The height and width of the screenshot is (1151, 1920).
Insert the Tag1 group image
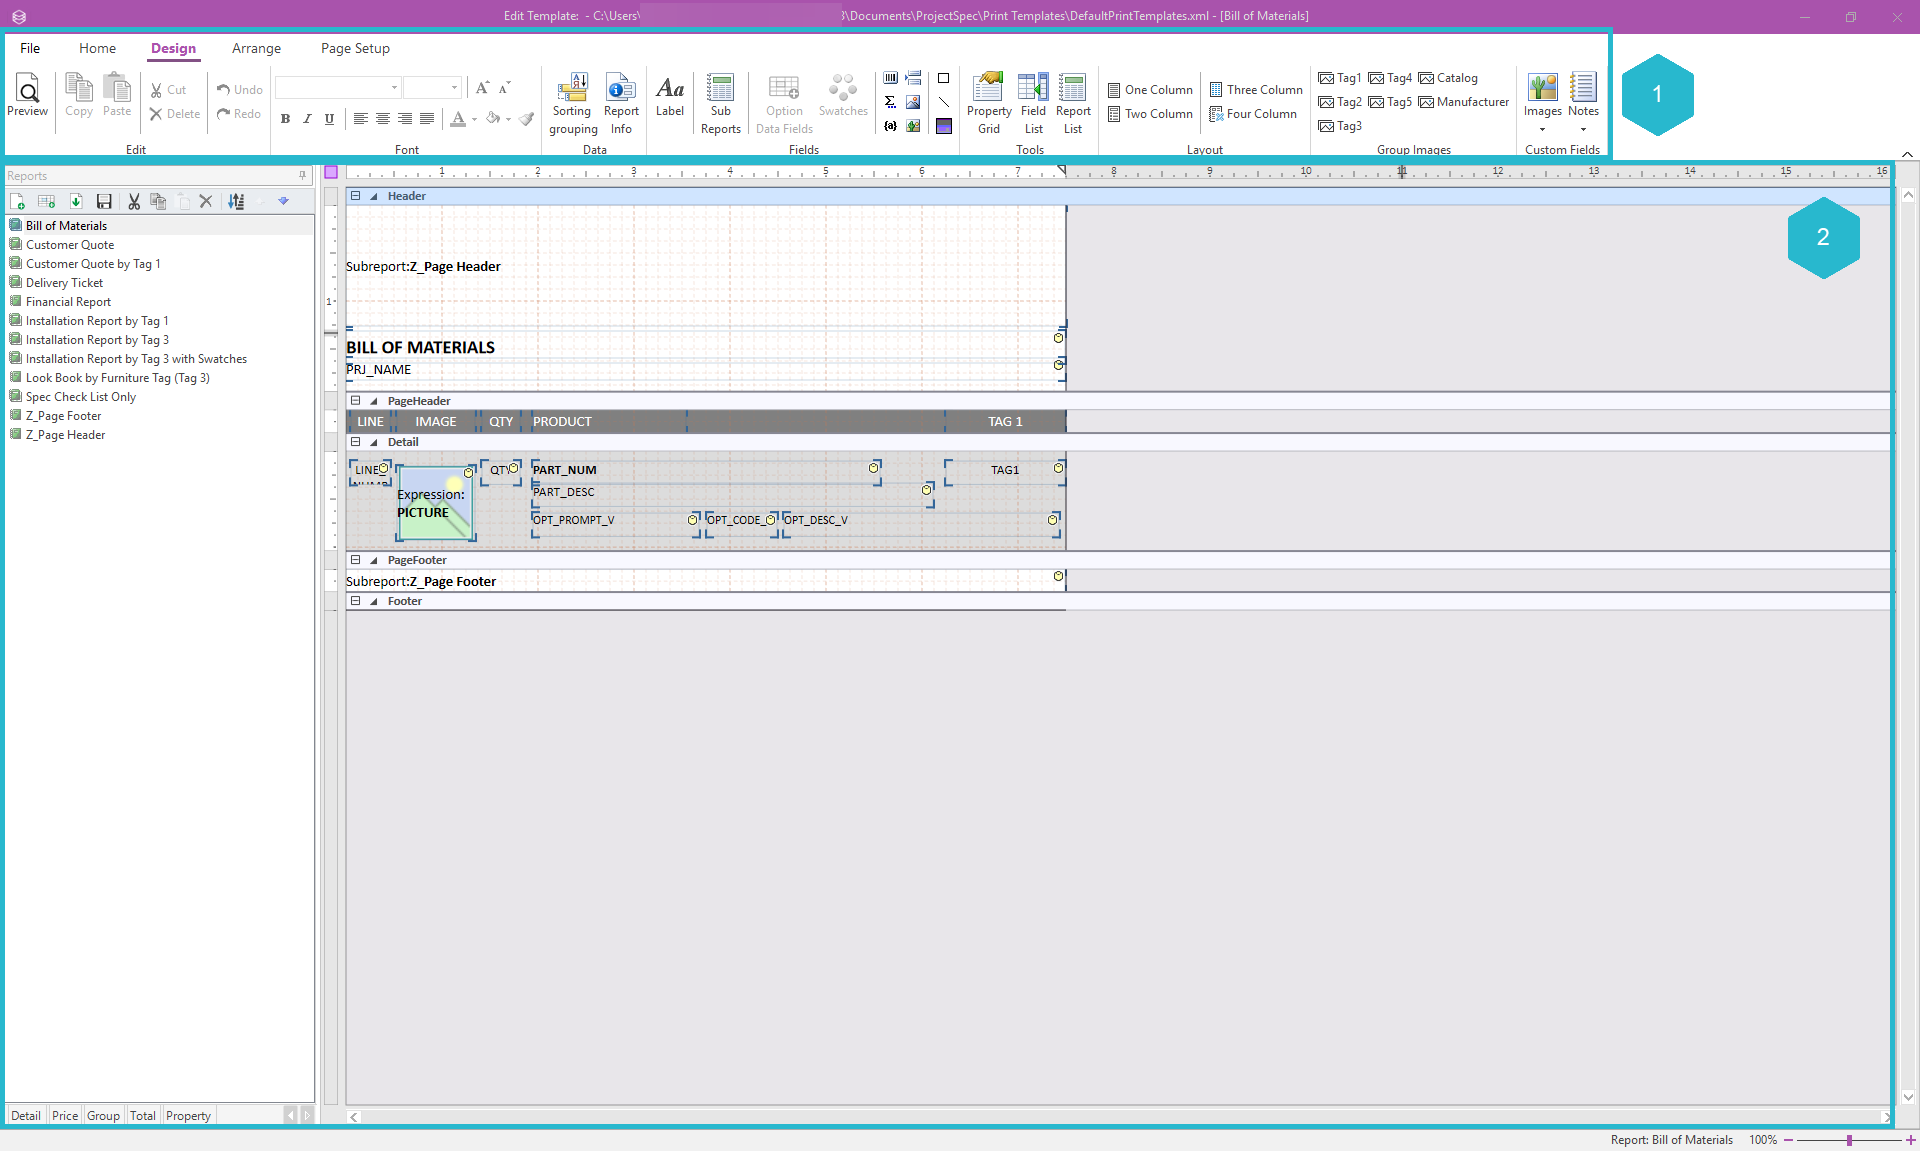coord(1340,78)
